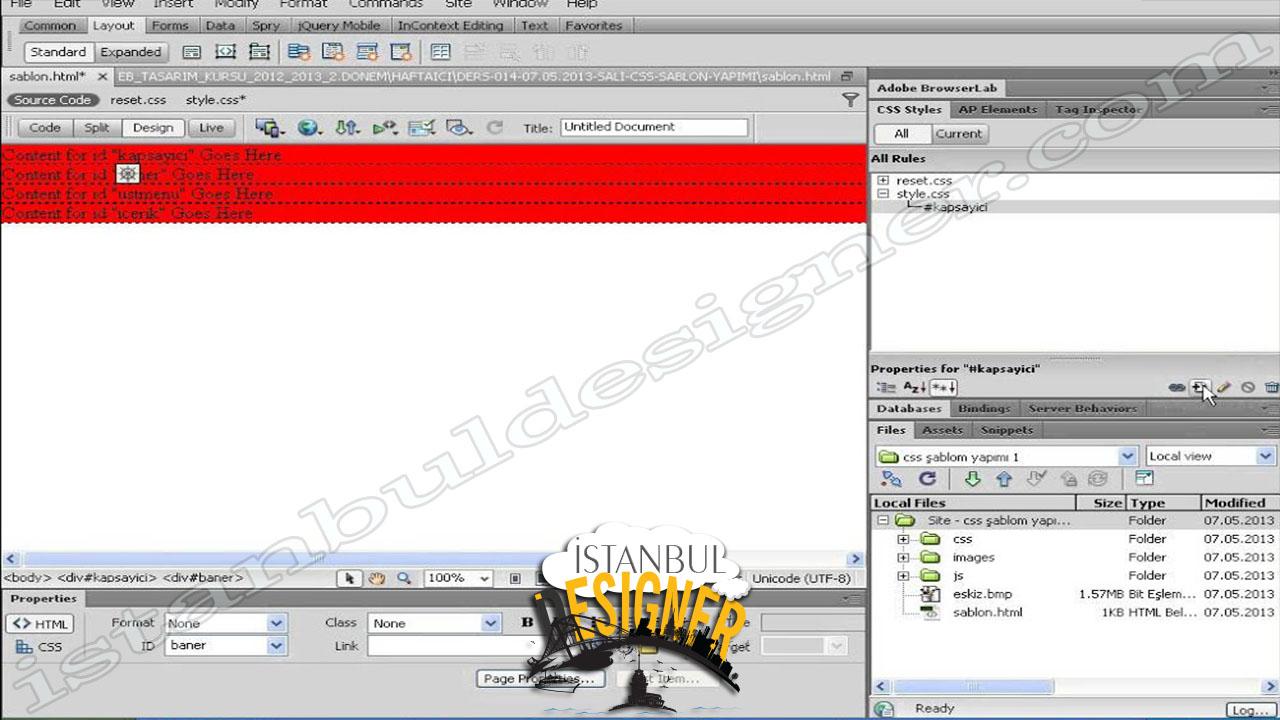
Task: Open the Spry insert tab
Action: (265, 25)
